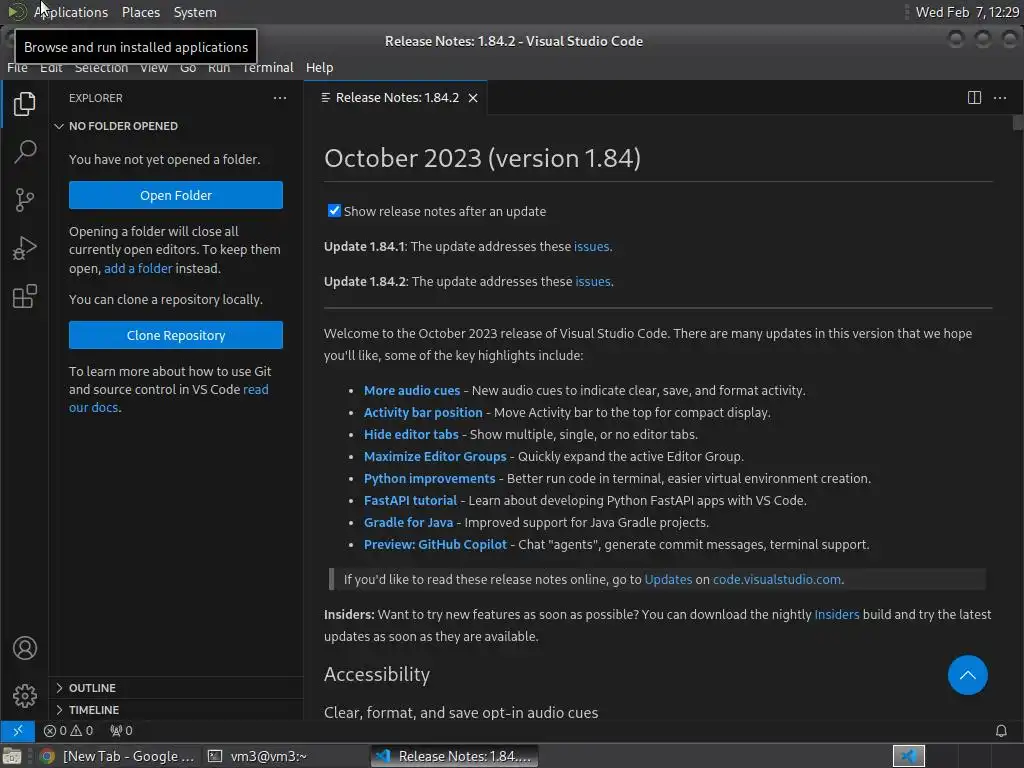This screenshot has height=768, width=1024.
Task: Open the Places system menu
Action: [x=140, y=12]
